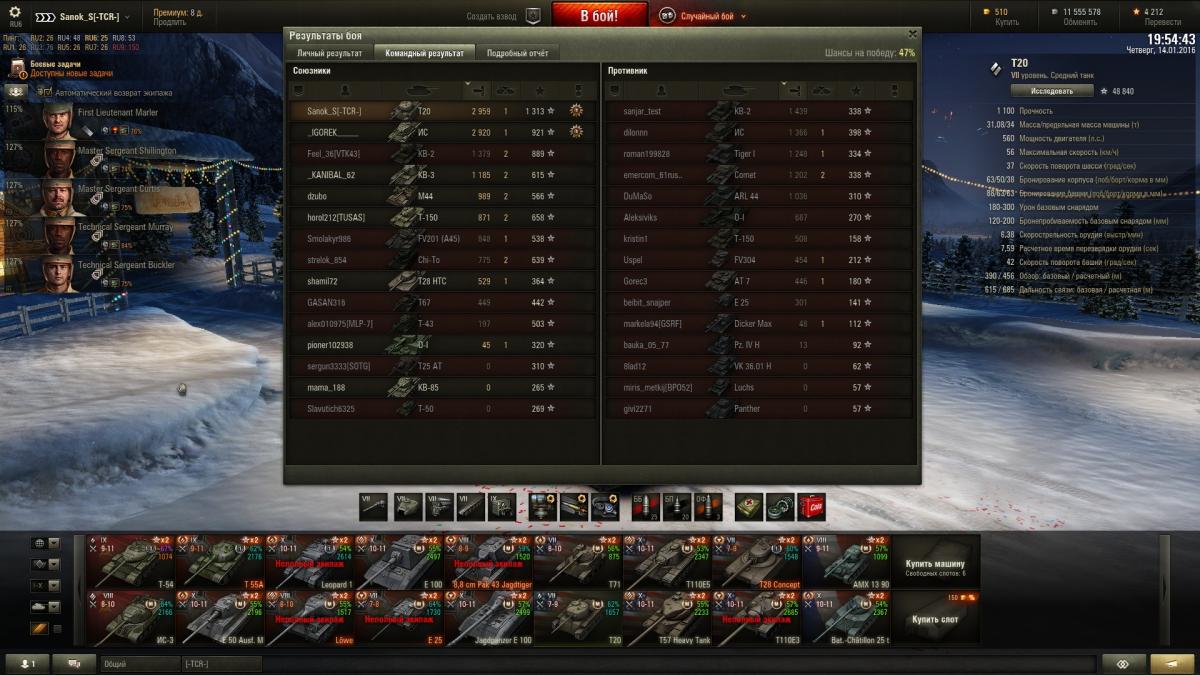This screenshot has height=675, width=1200.
Task: Sort enemies by kills column icon
Action: click(823, 90)
